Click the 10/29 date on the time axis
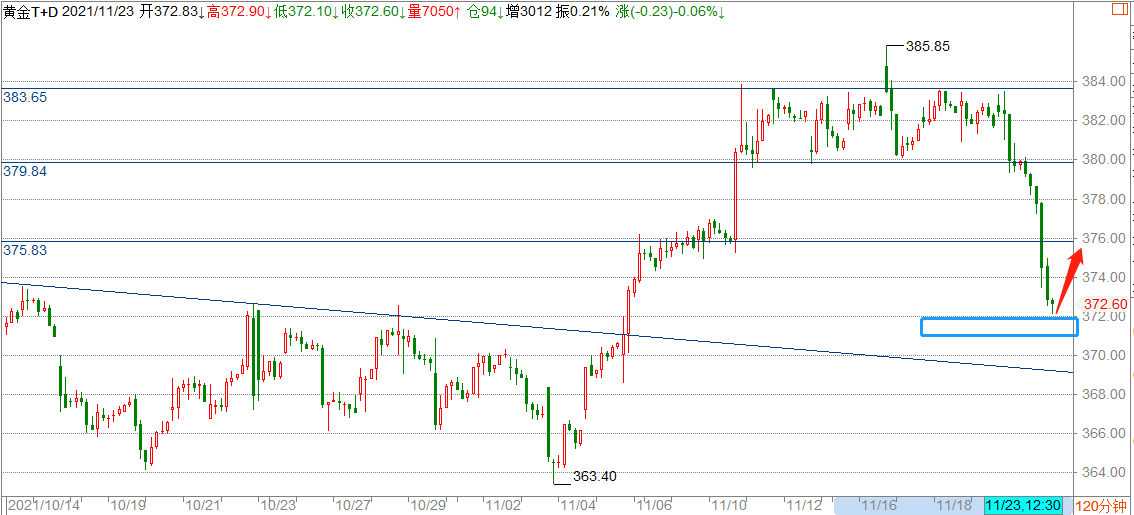 (430, 506)
